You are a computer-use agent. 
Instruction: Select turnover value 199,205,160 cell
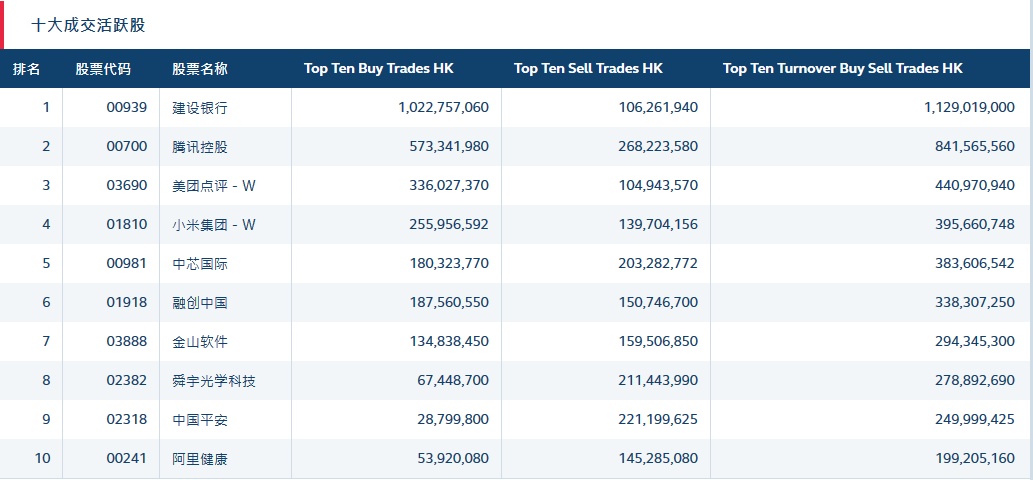969,459
